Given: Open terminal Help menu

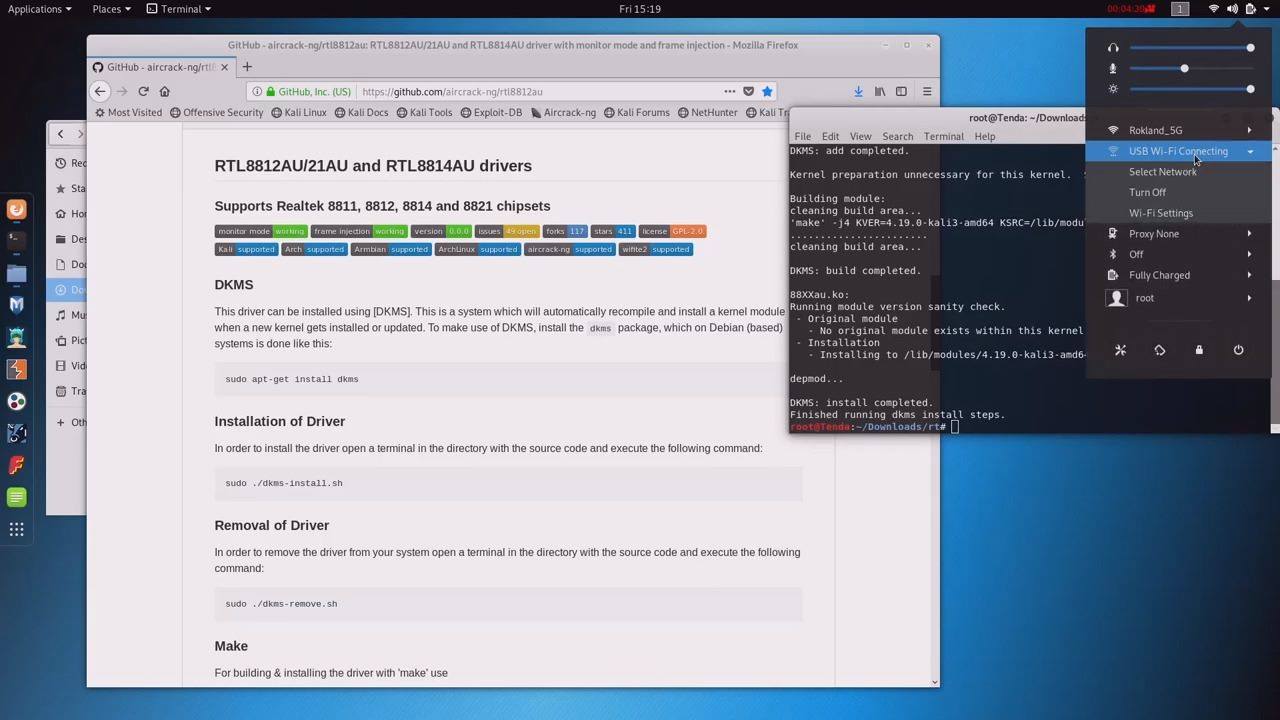Looking at the screenshot, I should [985, 136].
